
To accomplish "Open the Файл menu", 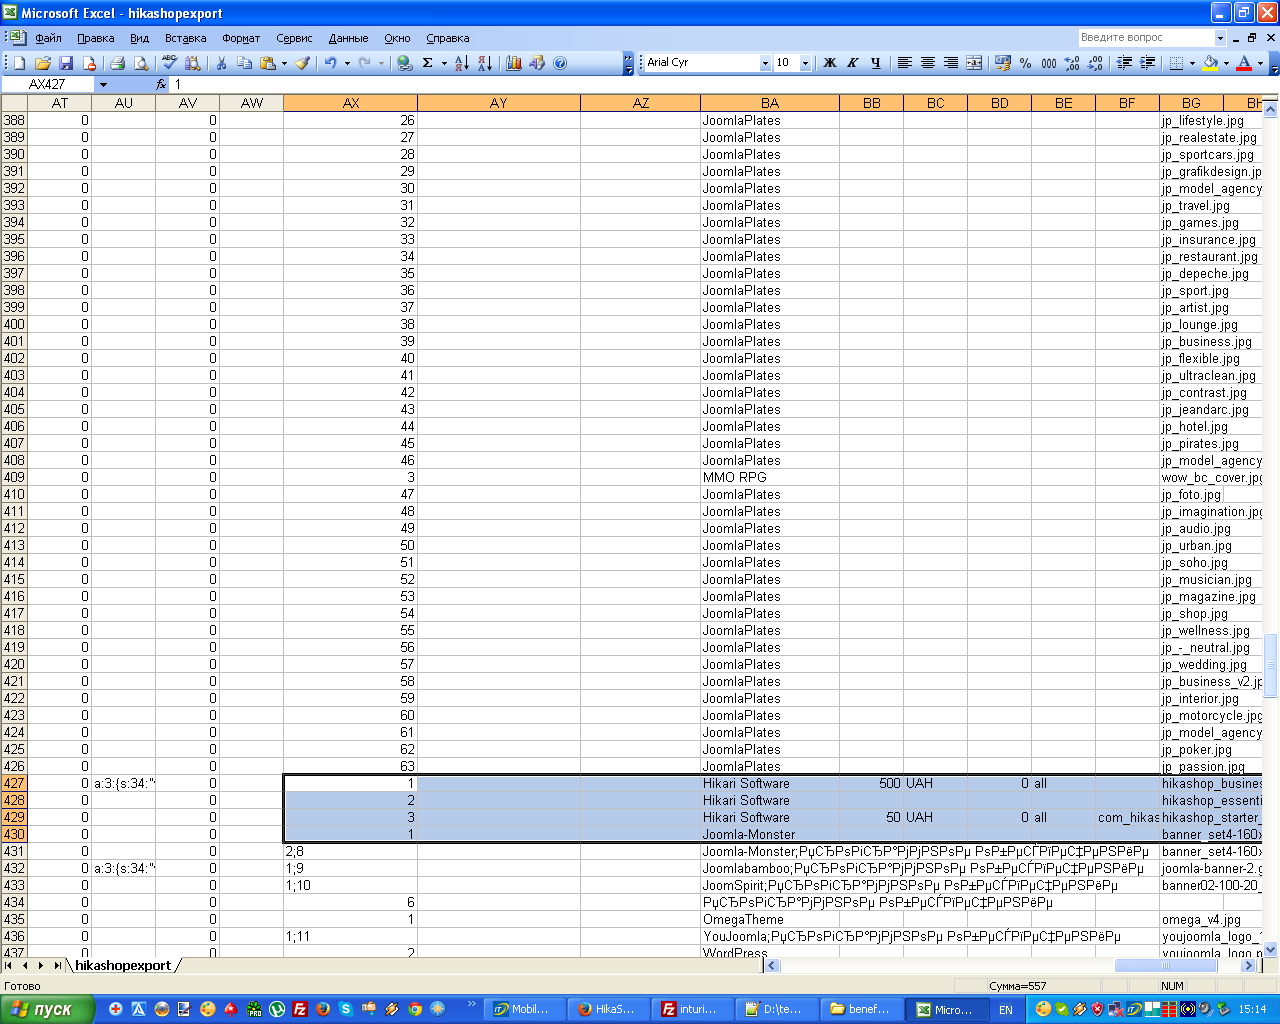I will click(x=48, y=38).
